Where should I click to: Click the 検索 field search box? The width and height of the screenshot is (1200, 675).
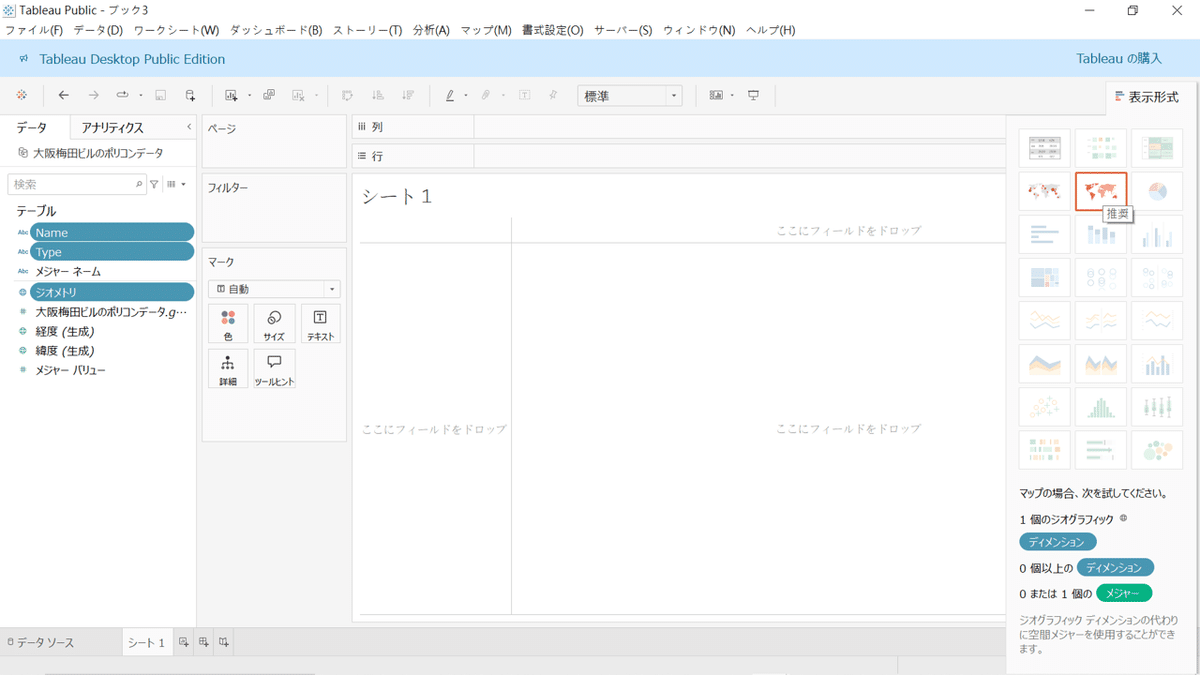pyautogui.click(x=77, y=184)
